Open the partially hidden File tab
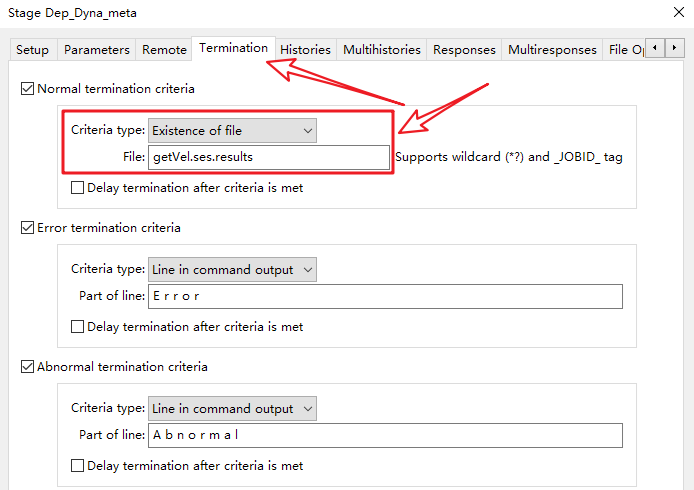 624,50
